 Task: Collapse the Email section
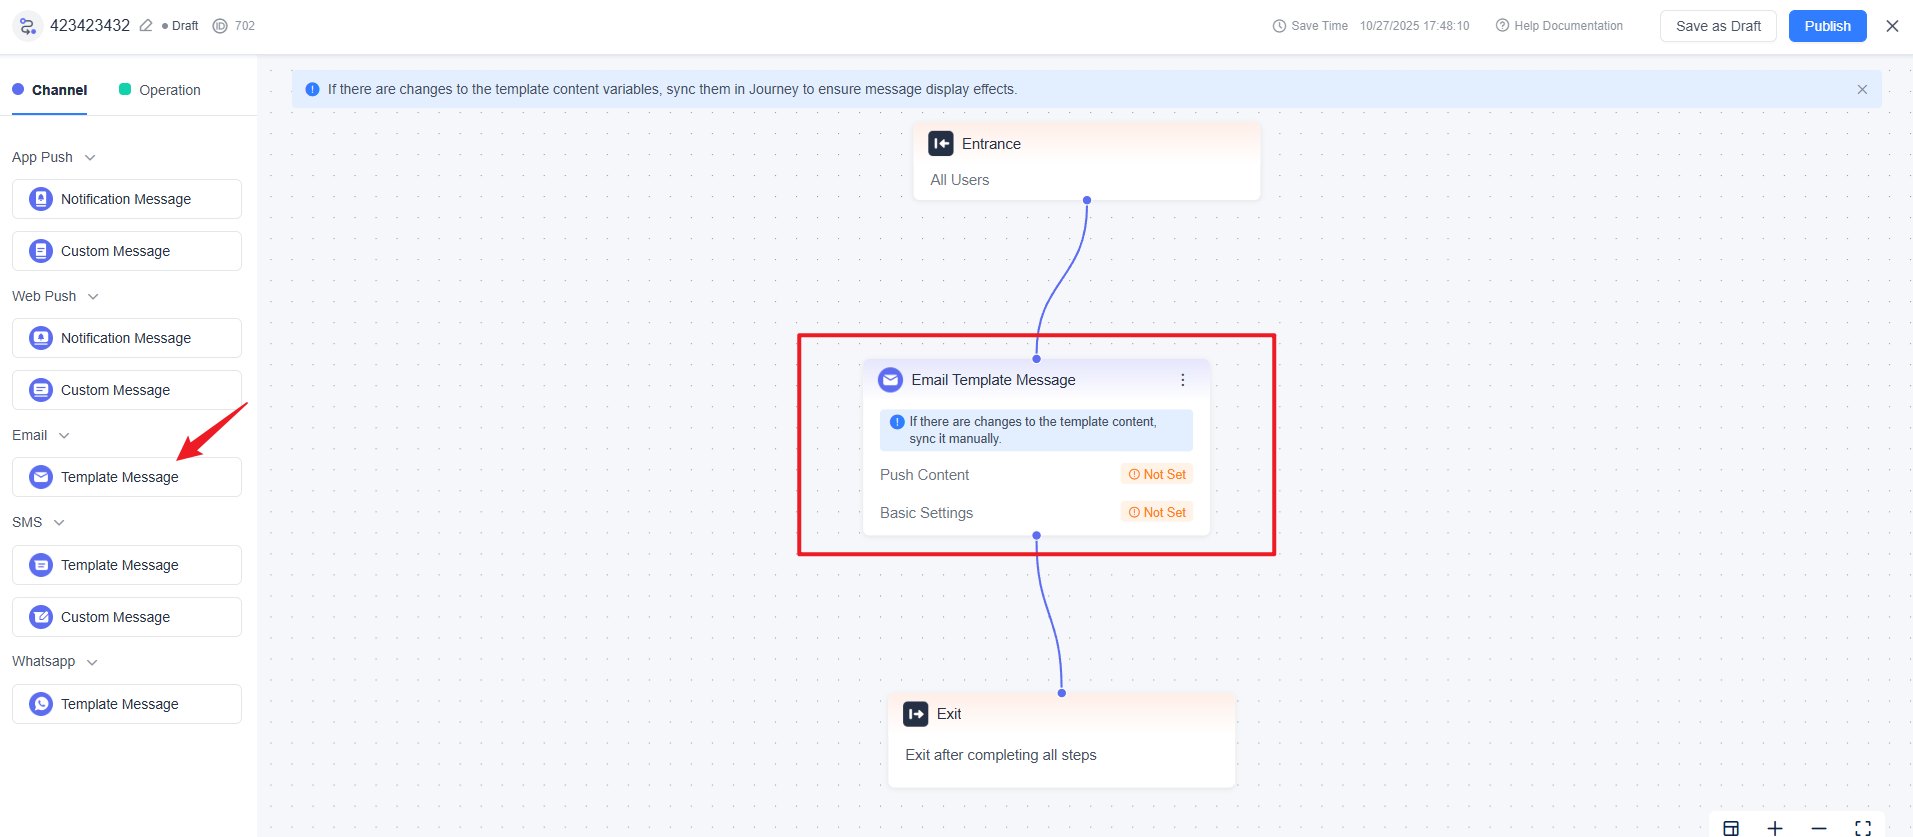(x=64, y=436)
